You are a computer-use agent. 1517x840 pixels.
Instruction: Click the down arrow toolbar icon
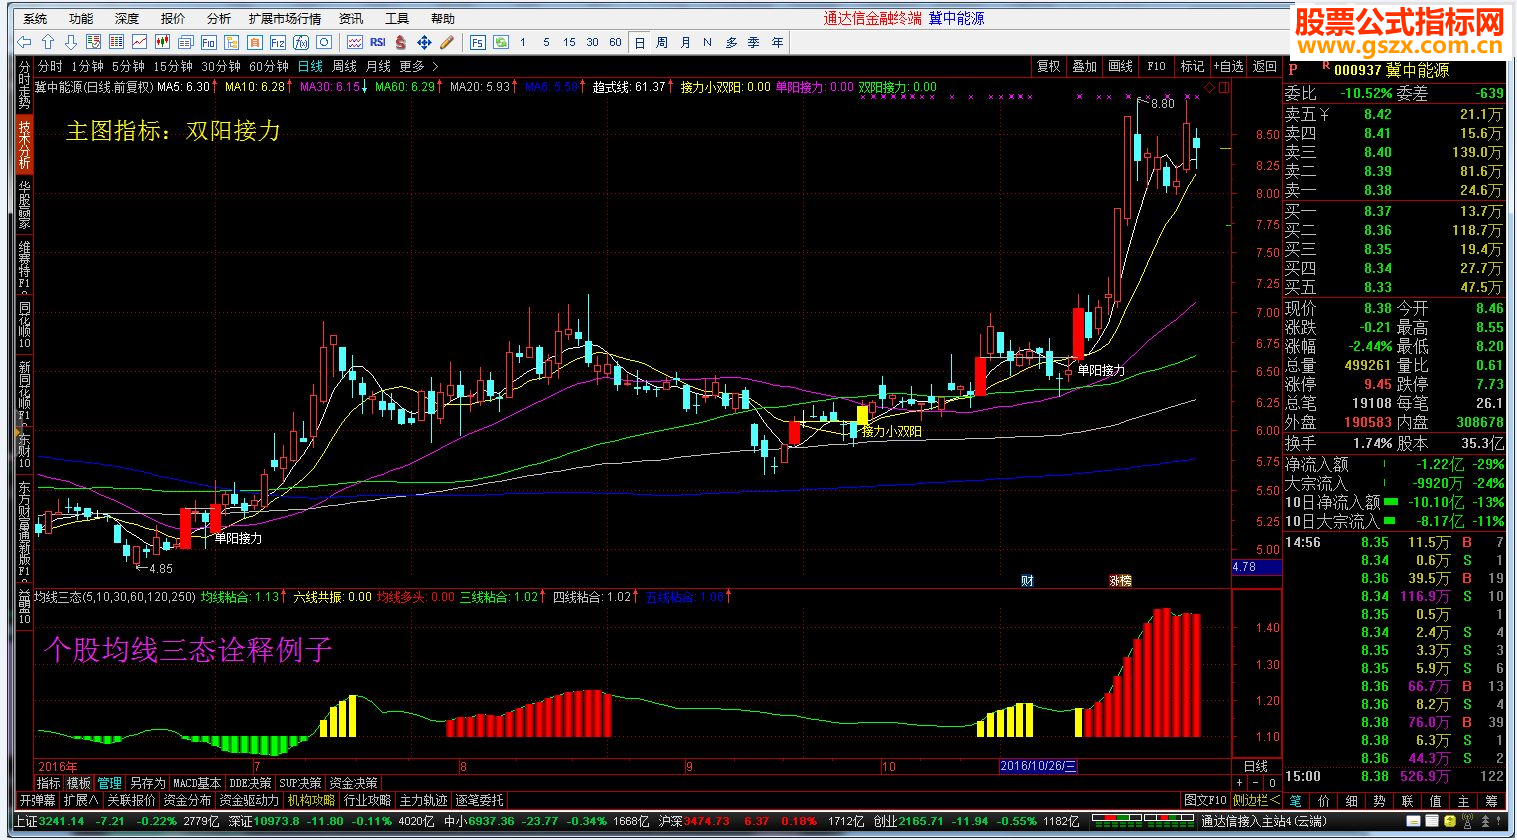pyautogui.click(x=71, y=42)
